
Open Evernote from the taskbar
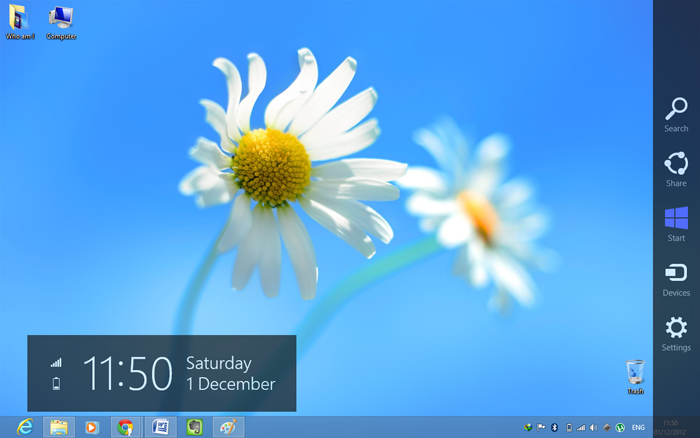[195, 427]
